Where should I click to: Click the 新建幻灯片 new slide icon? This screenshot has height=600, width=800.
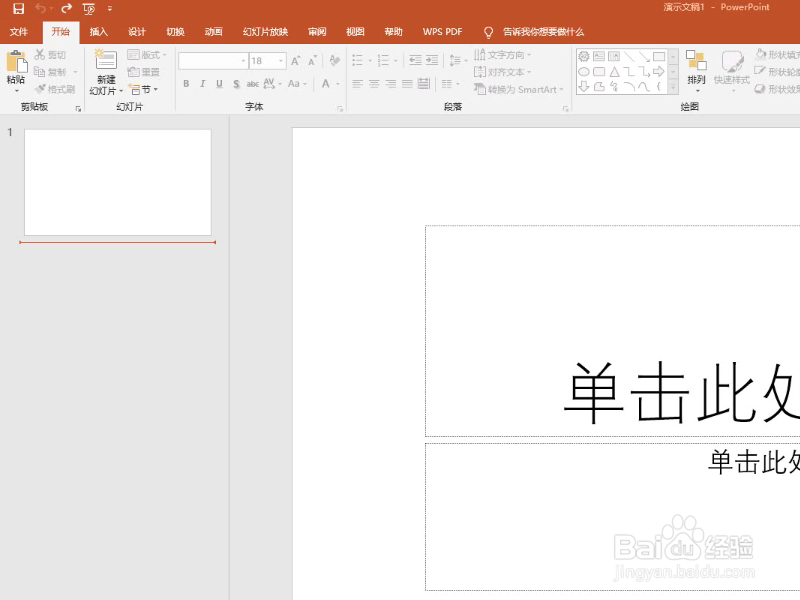tap(106, 59)
